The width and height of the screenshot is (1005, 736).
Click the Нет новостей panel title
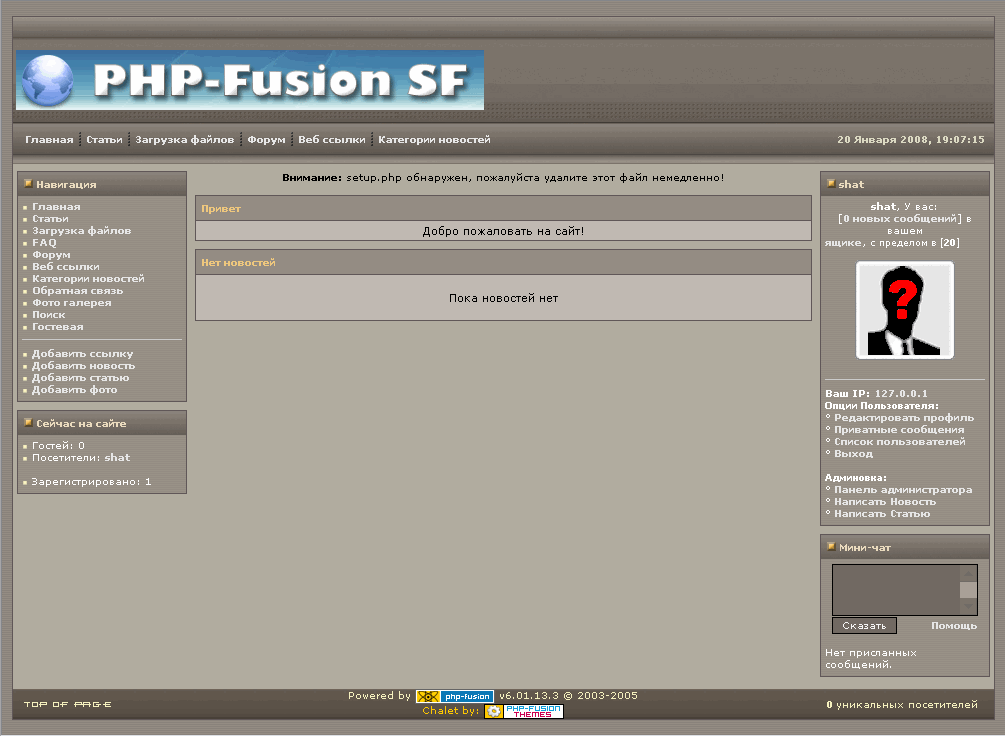pyautogui.click(x=238, y=263)
